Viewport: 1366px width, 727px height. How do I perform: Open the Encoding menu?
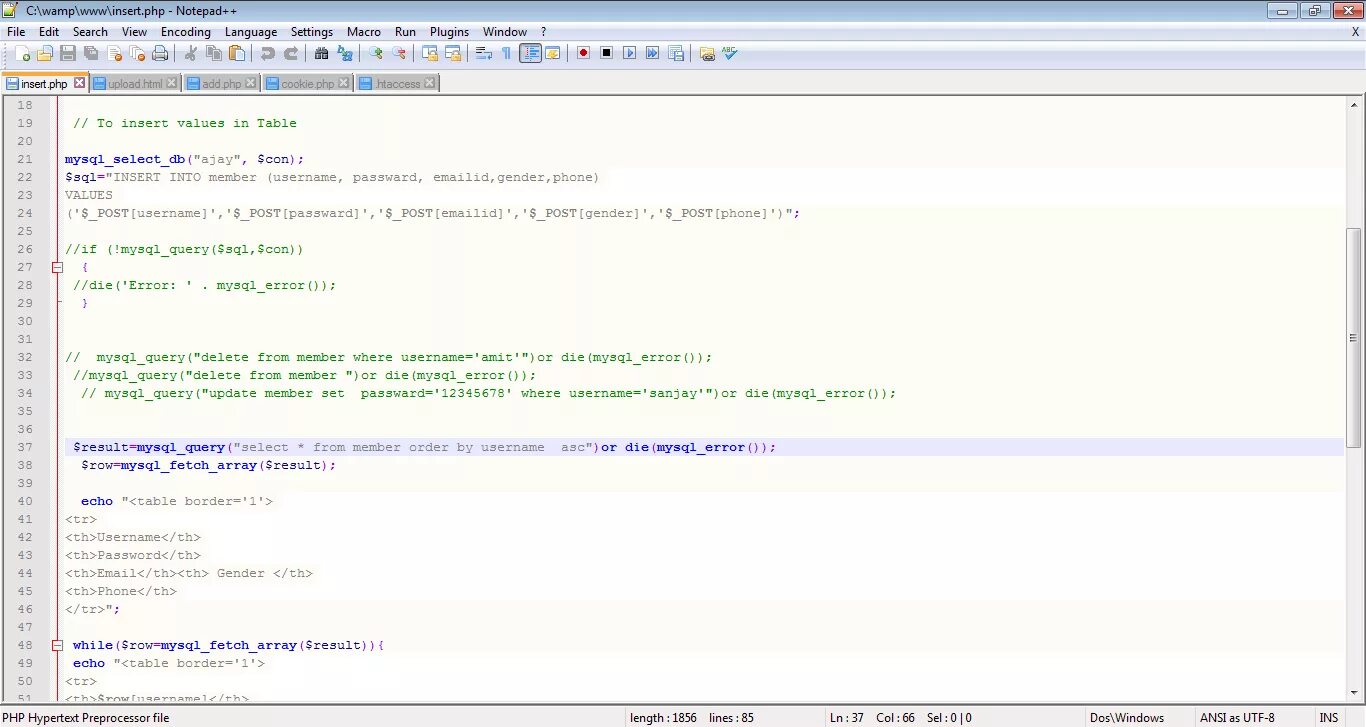[185, 32]
